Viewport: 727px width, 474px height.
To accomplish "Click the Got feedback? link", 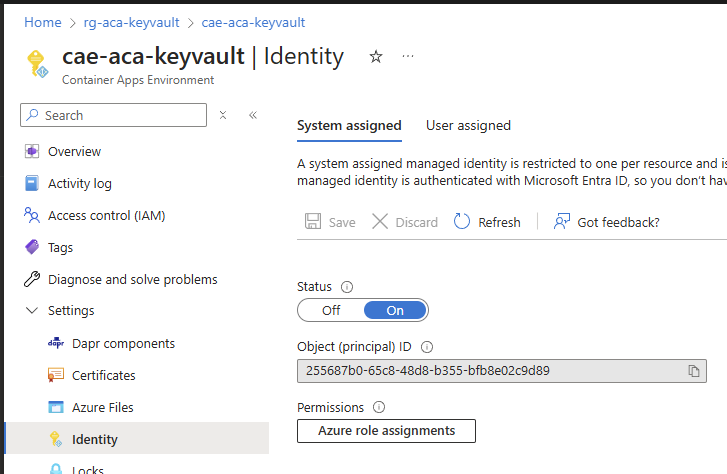I will [618, 223].
